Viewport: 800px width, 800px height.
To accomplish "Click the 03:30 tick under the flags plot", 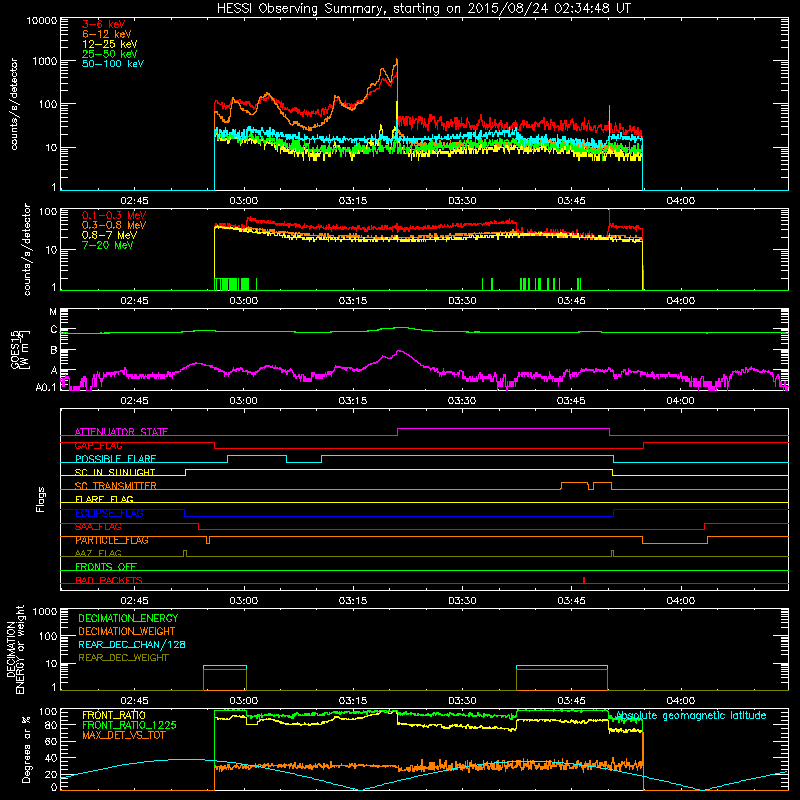I will tap(462, 601).
